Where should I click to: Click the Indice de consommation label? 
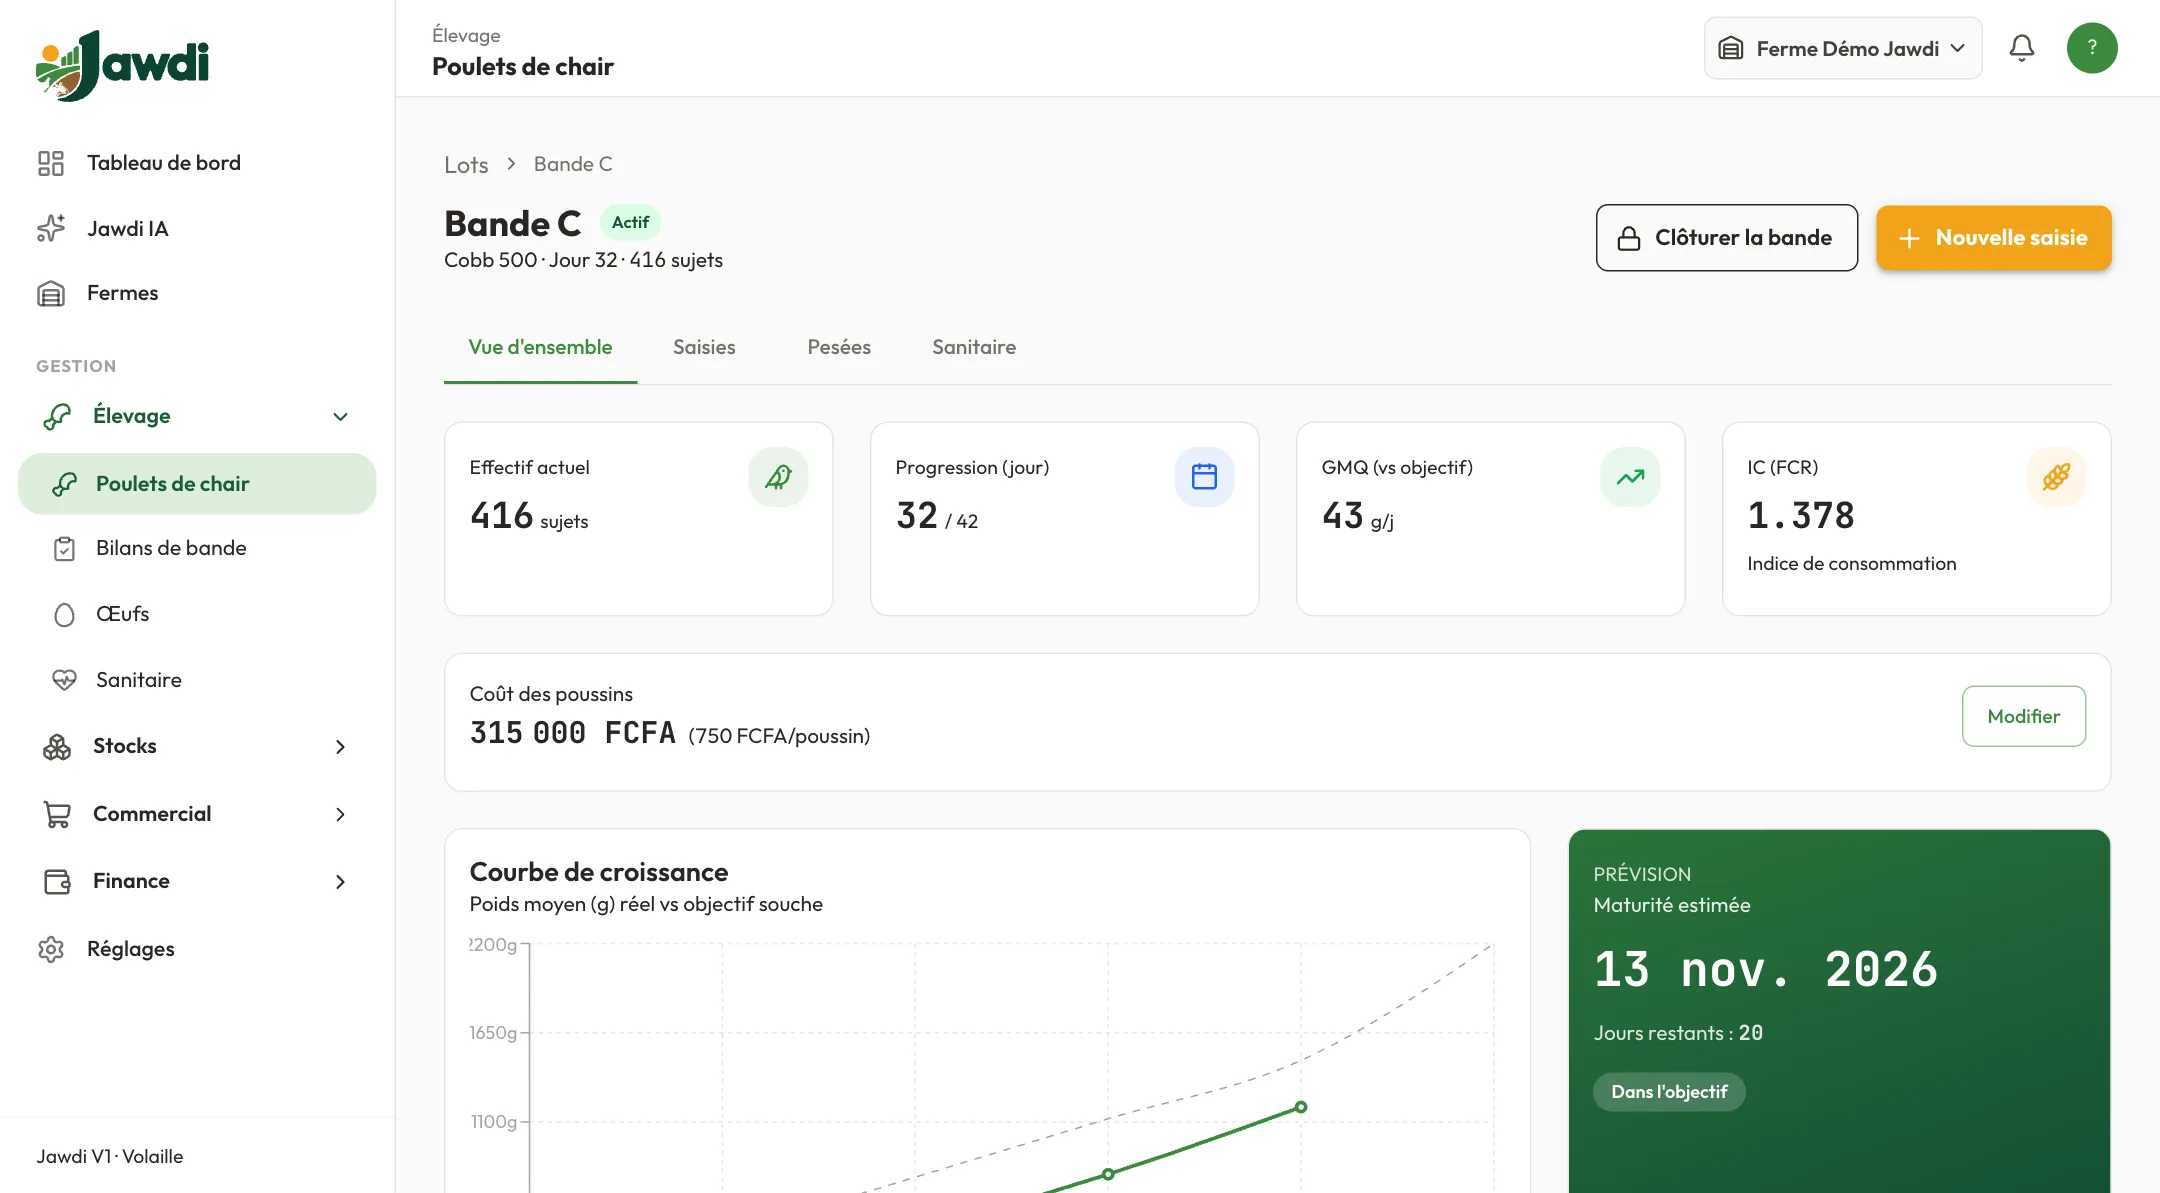1852,564
